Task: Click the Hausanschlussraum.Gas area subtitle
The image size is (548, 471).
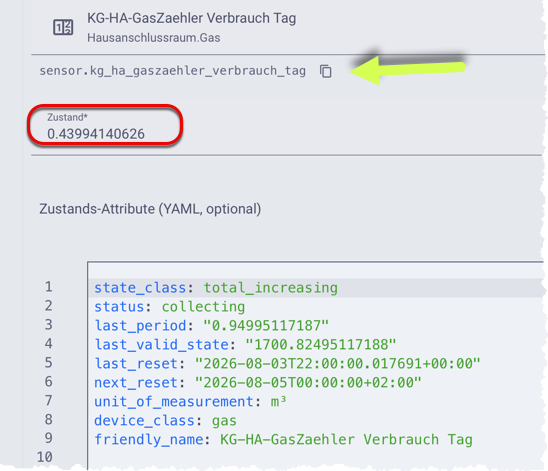Action: (x=154, y=38)
